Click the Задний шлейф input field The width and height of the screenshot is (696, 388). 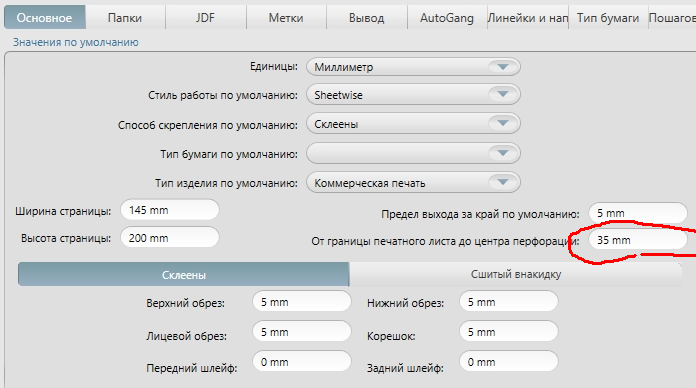click(509, 361)
